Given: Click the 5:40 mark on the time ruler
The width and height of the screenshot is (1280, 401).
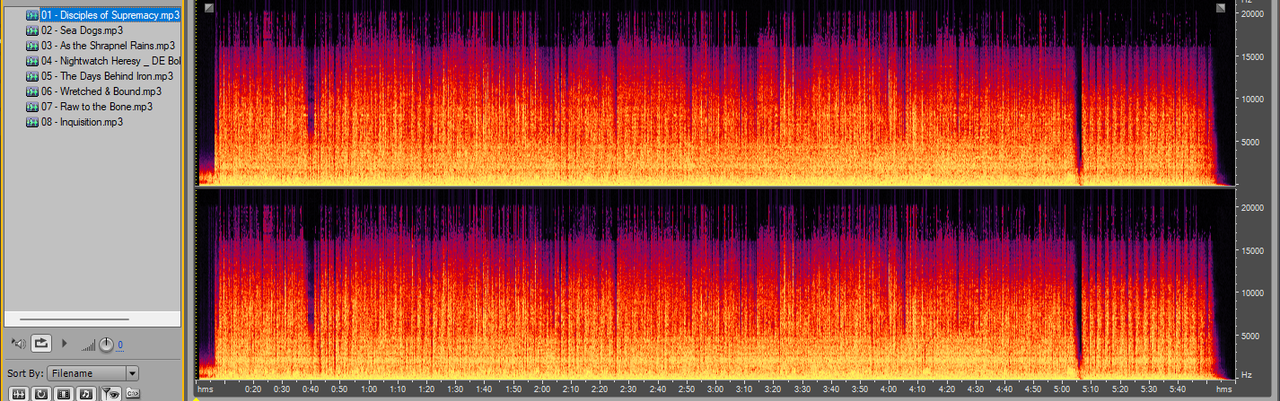Looking at the screenshot, I should pos(1176,388).
